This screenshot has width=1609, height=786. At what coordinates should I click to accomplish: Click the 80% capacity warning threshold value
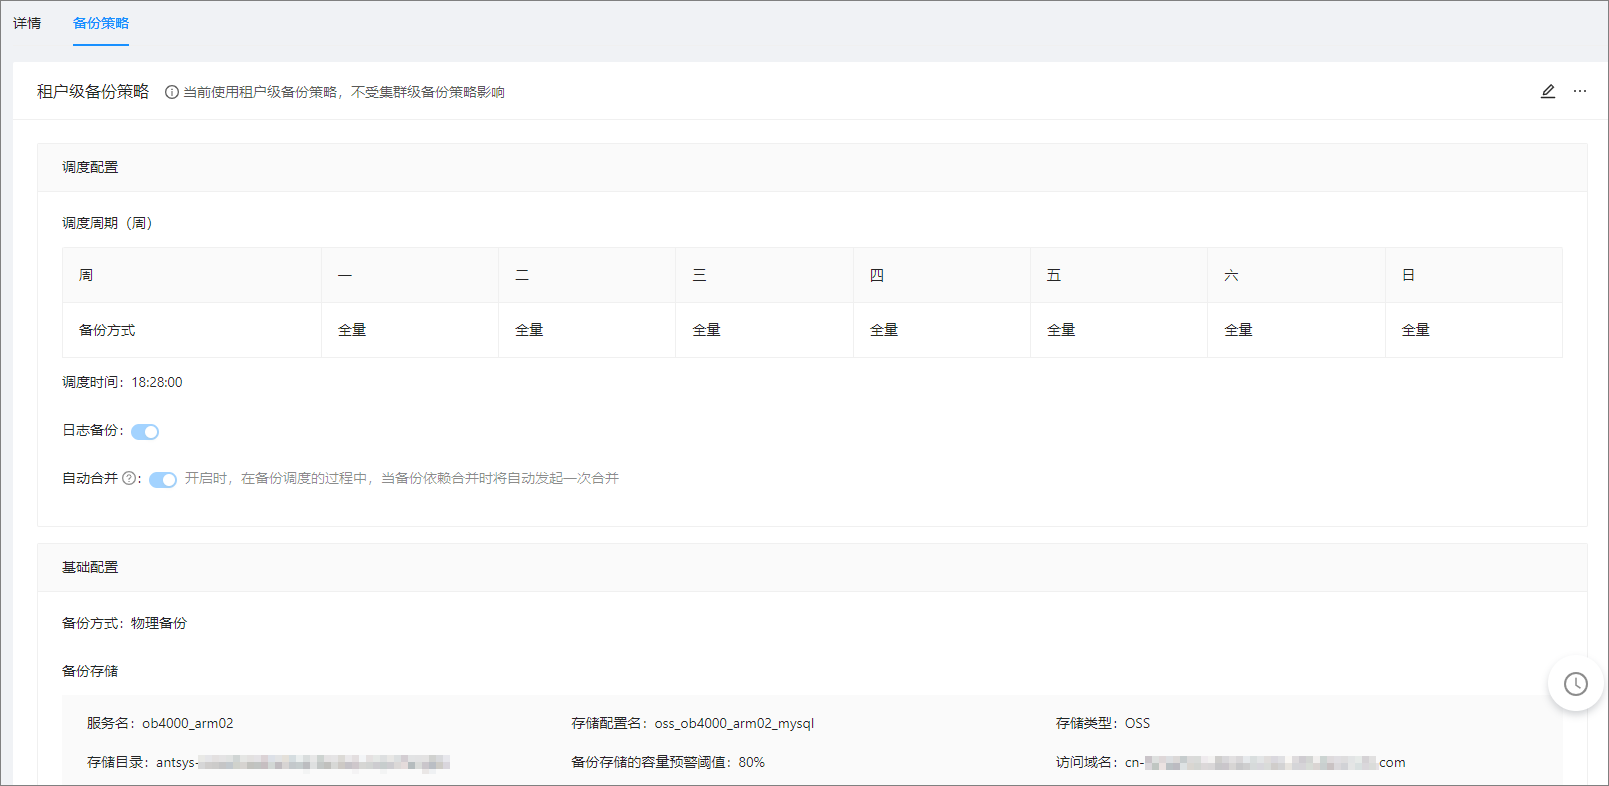click(752, 762)
